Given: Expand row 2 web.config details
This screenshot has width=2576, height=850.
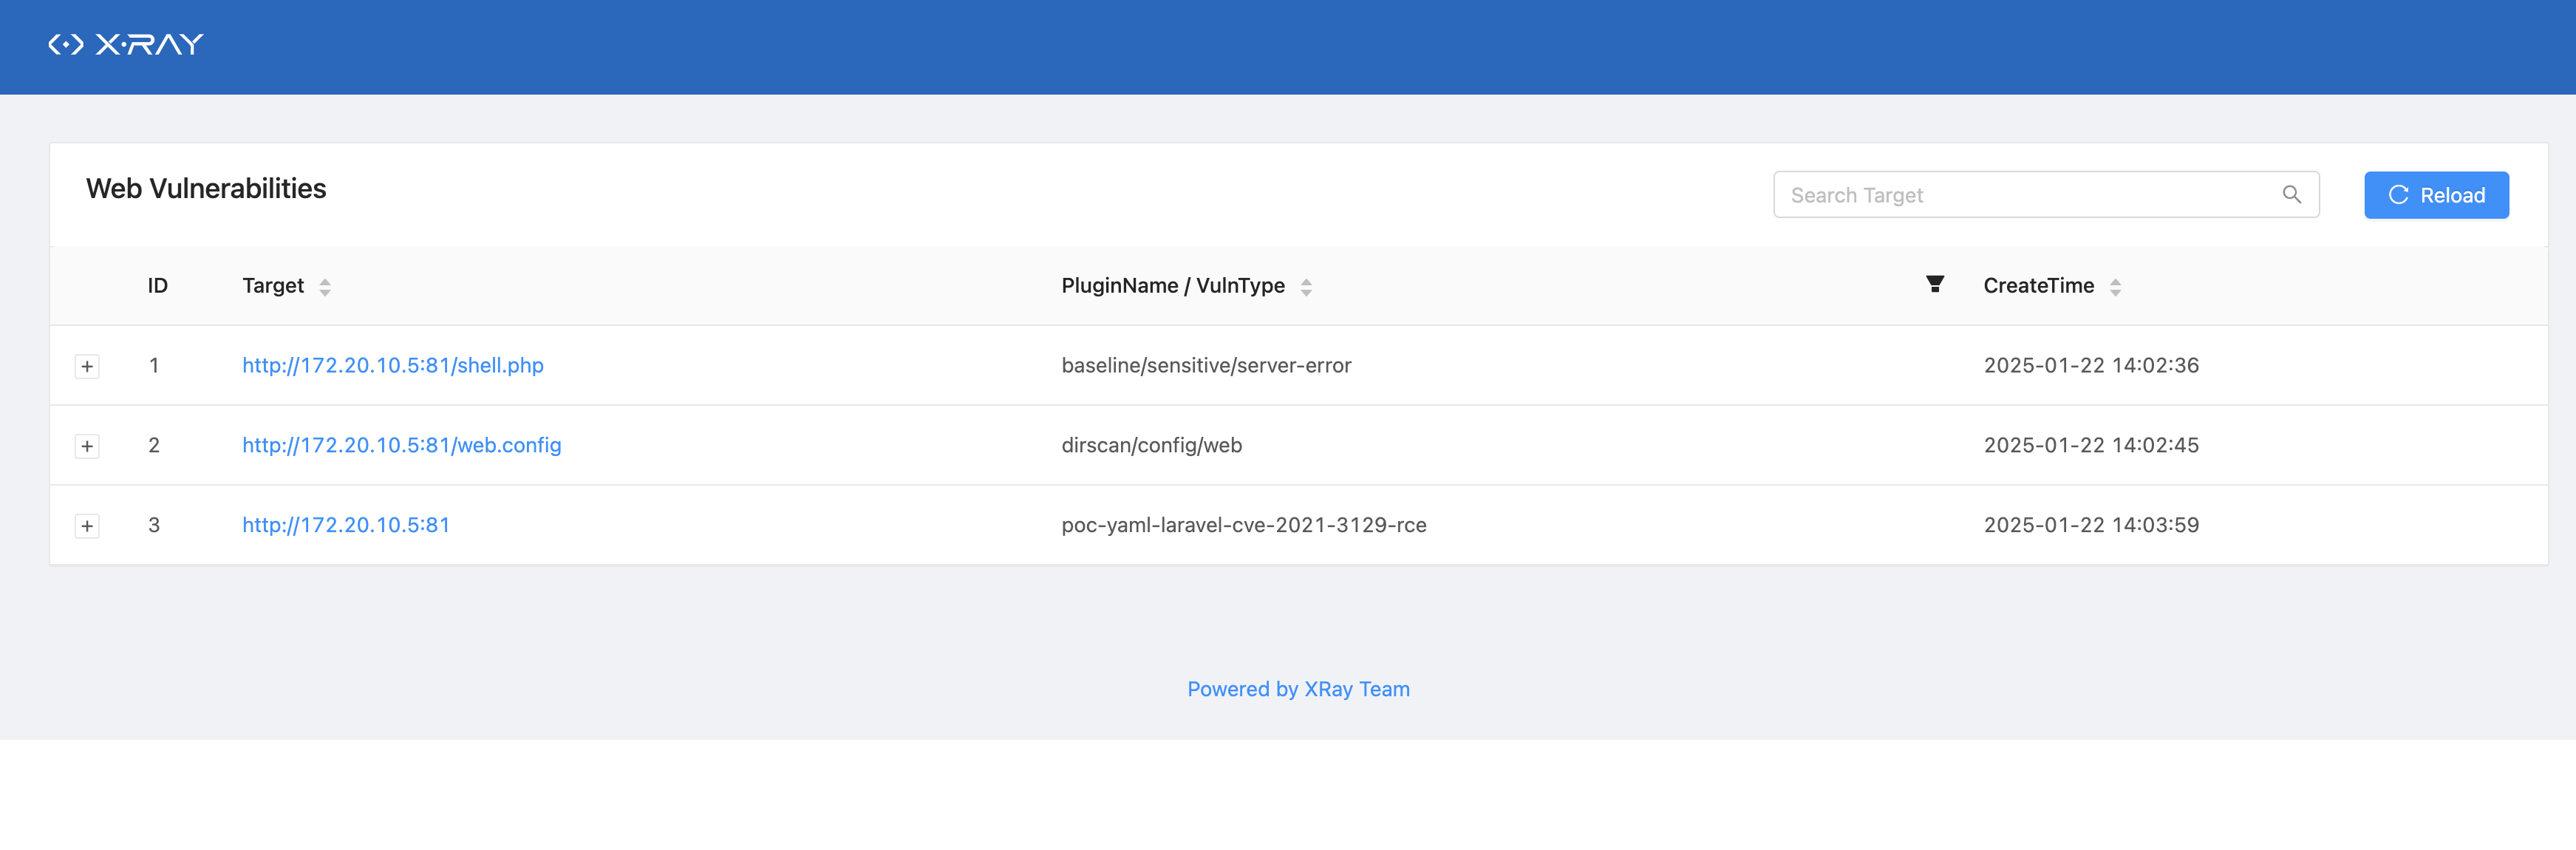Looking at the screenshot, I should (87, 446).
